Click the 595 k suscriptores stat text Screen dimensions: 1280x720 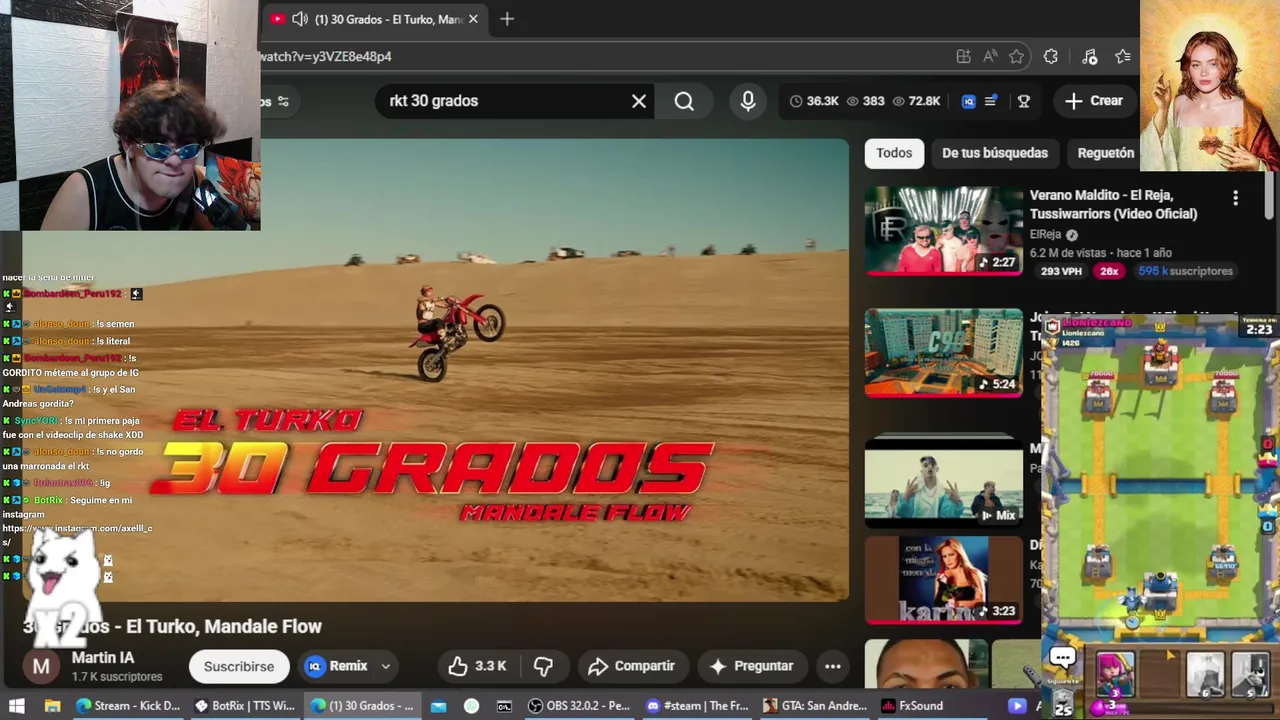[x=1185, y=271]
